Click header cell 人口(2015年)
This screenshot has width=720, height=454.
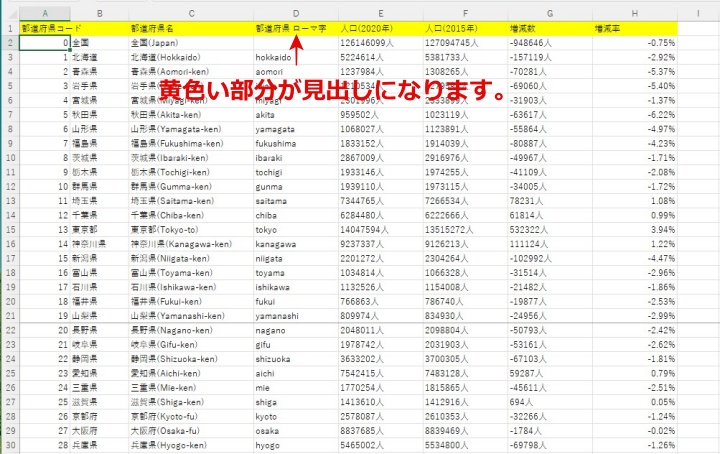pyautogui.click(x=465, y=28)
